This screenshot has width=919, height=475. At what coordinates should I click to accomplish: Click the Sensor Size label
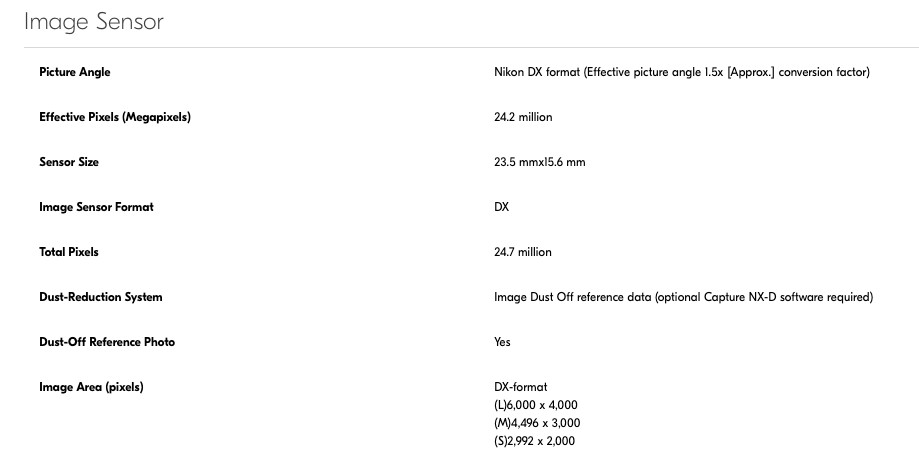tap(69, 162)
